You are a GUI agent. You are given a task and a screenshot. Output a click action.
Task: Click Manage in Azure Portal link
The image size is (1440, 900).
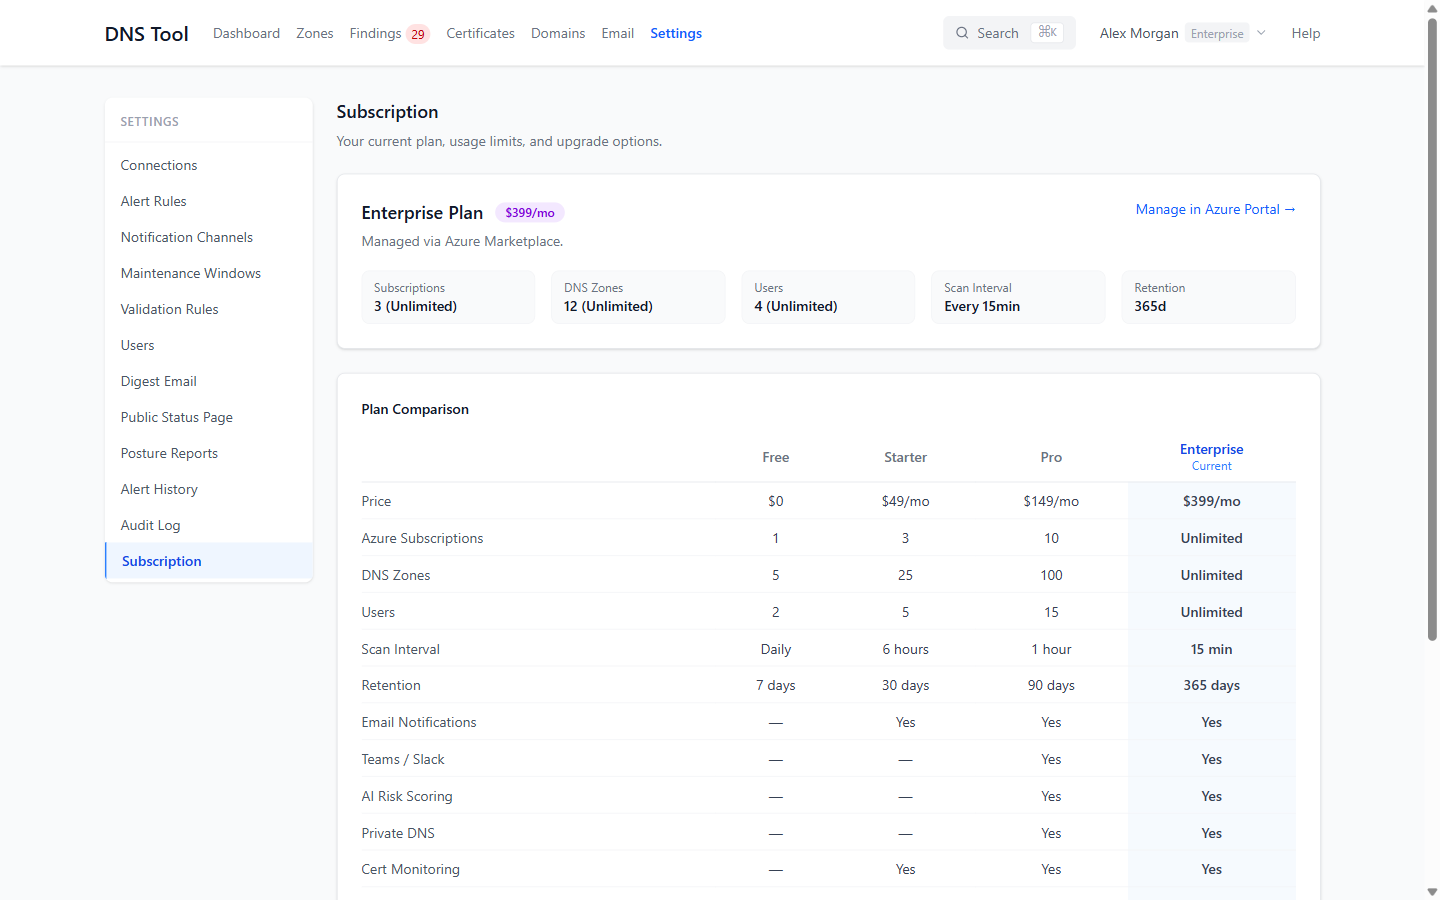1216,209
